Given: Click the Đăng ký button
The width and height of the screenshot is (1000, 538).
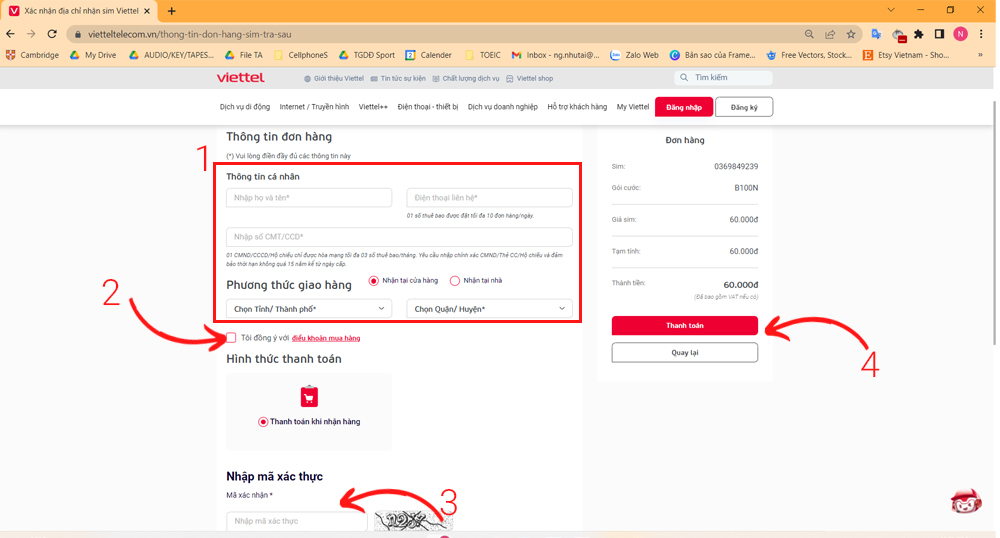Looking at the screenshot, I should point(744,107).
